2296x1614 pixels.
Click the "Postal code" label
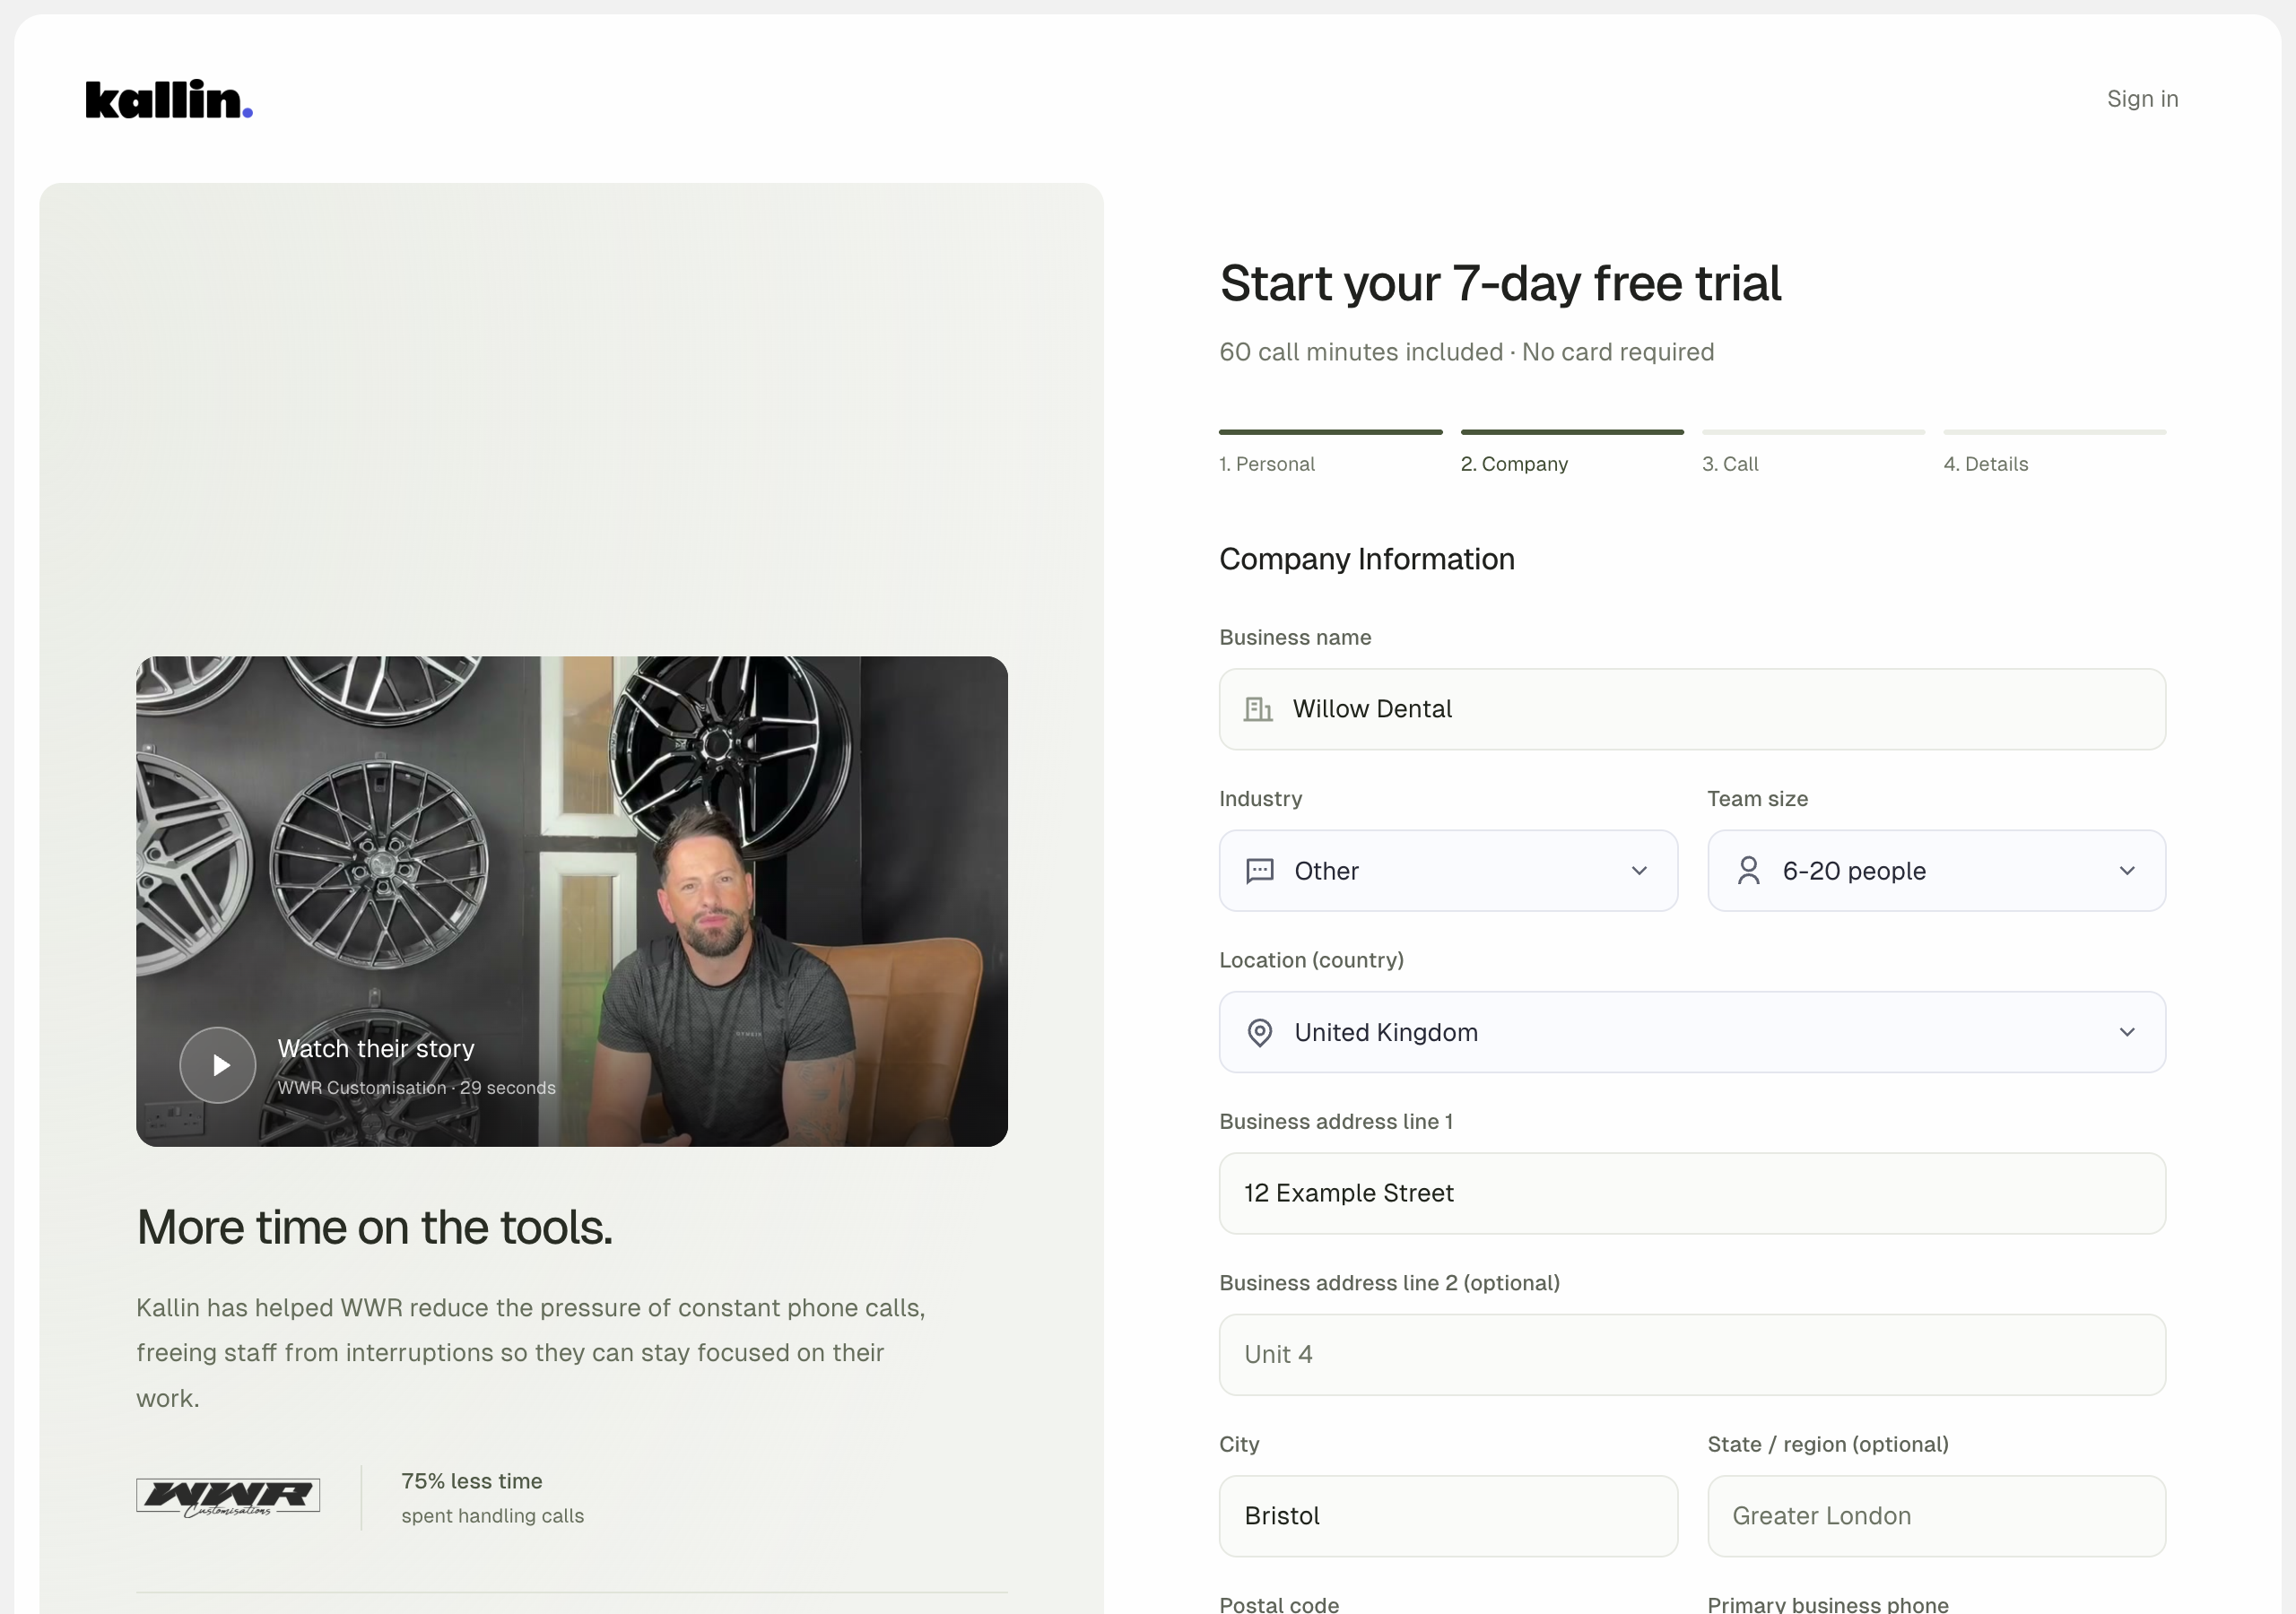click(1278, 1604)
